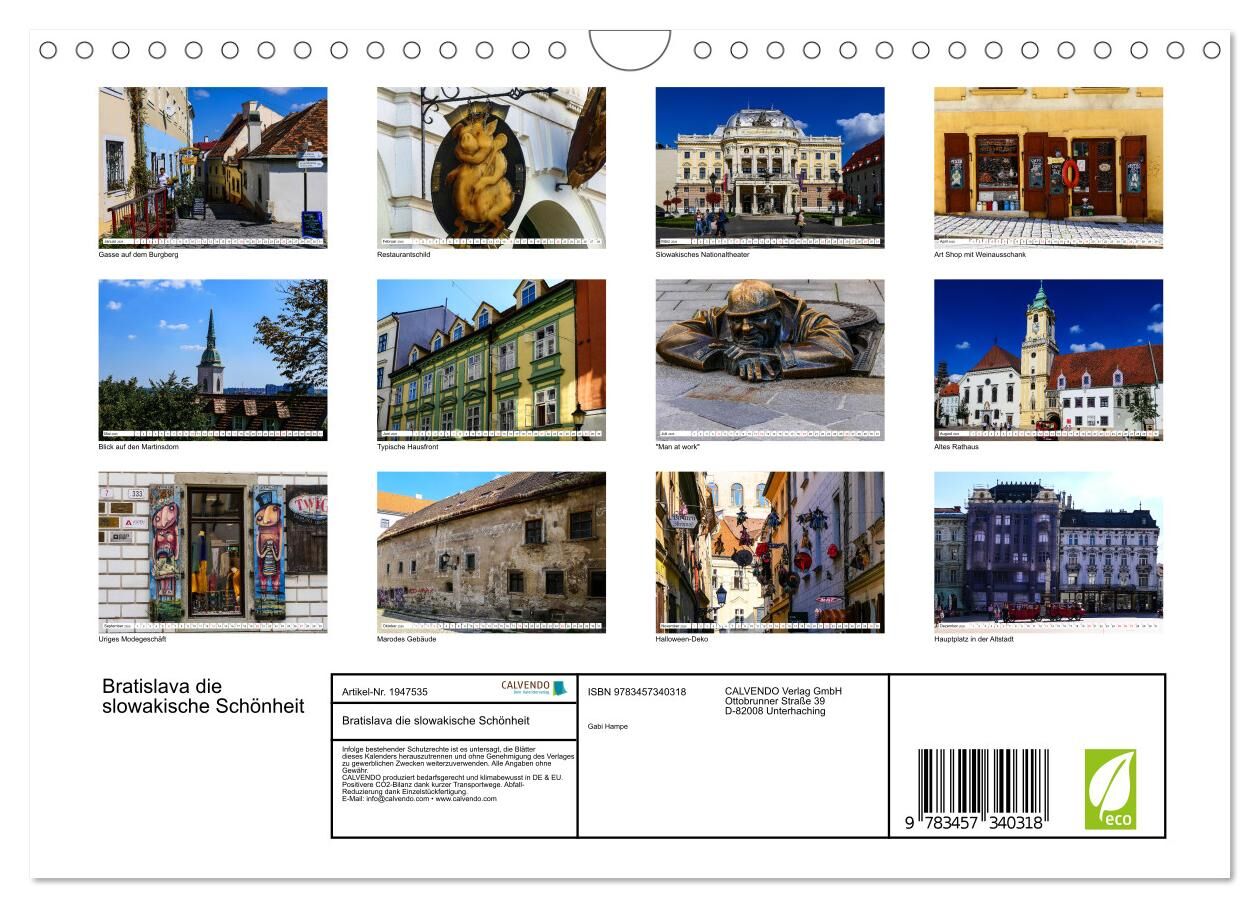Open the 'Marodes Gebäude' photo
Viewport: 1260px width, 908px height.
pos(491,547)
